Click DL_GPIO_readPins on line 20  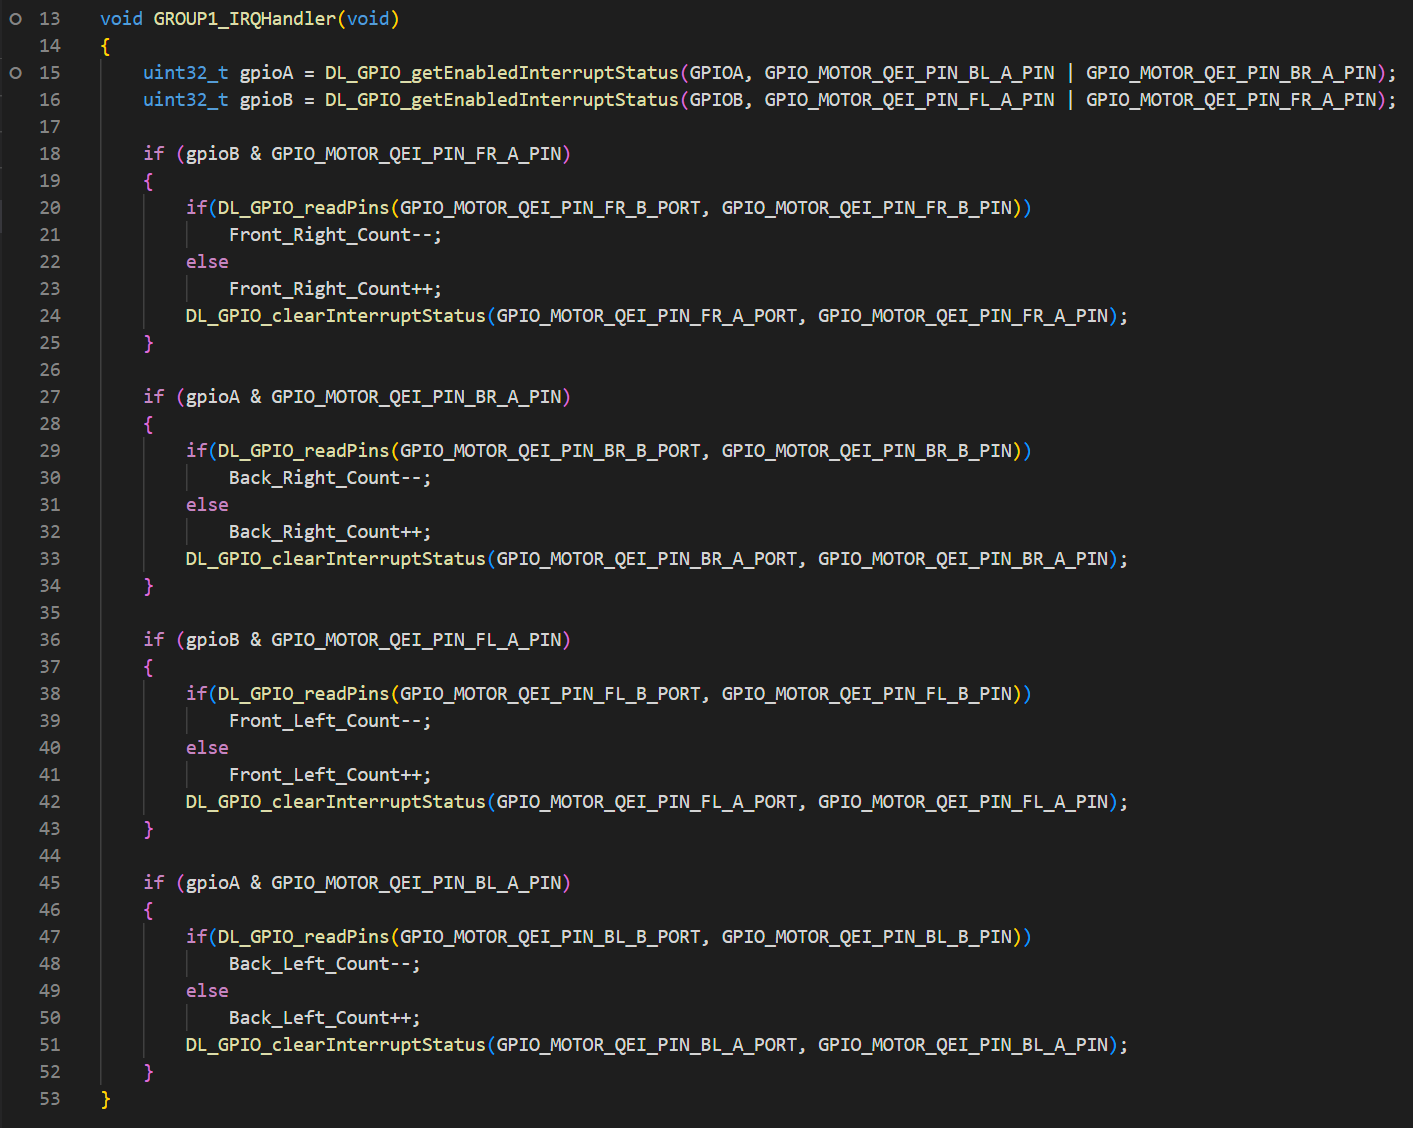coord(303,208)
